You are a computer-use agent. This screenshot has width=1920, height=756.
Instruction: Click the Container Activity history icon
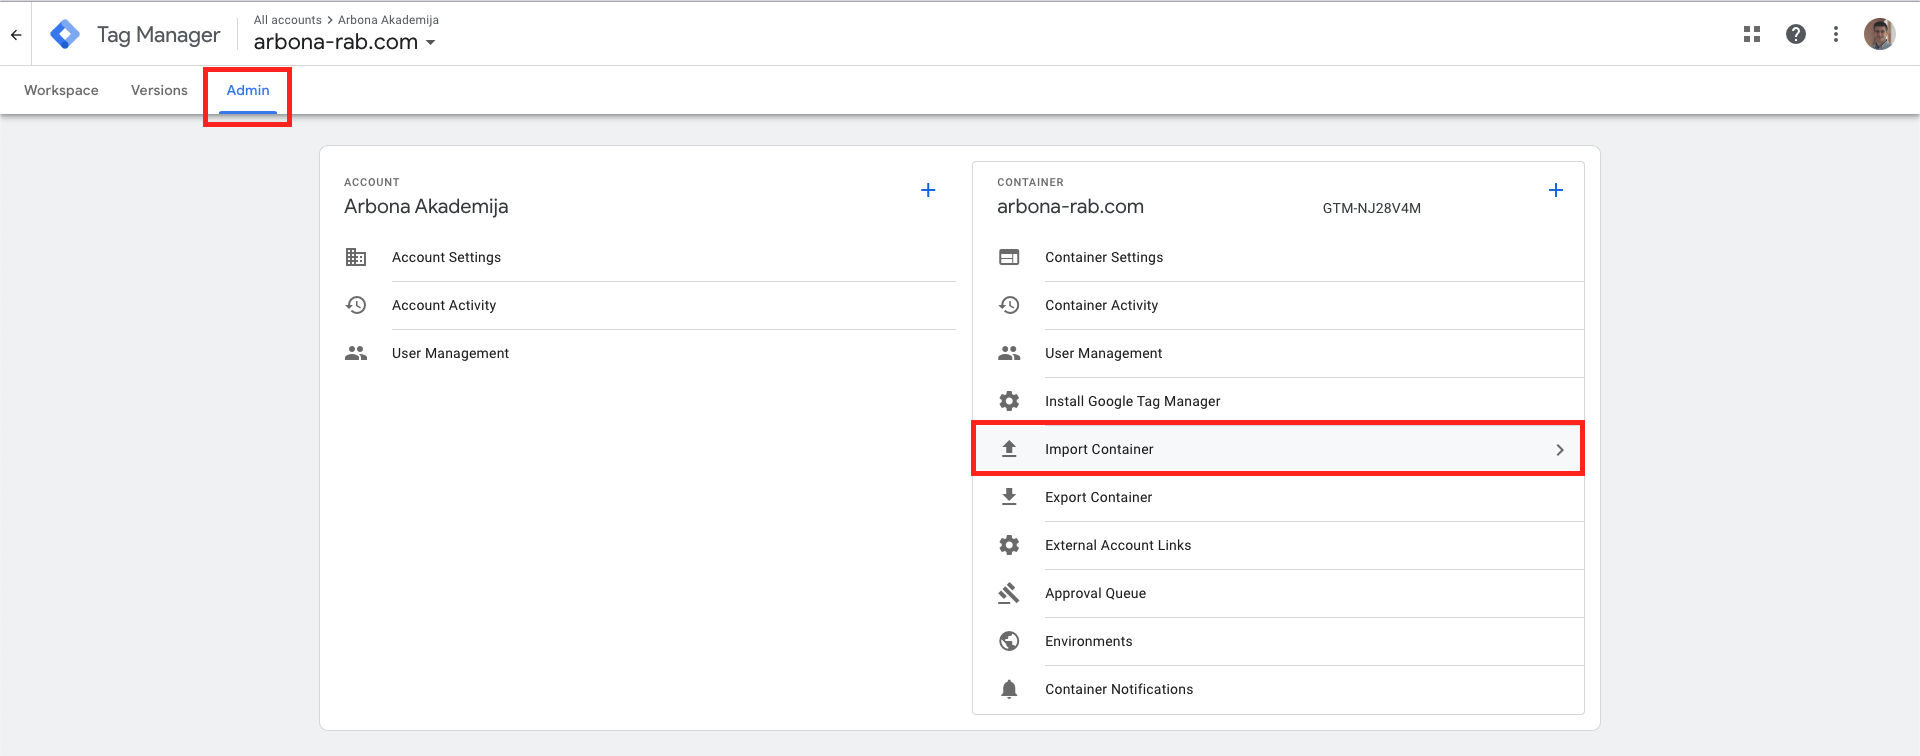1009,305
